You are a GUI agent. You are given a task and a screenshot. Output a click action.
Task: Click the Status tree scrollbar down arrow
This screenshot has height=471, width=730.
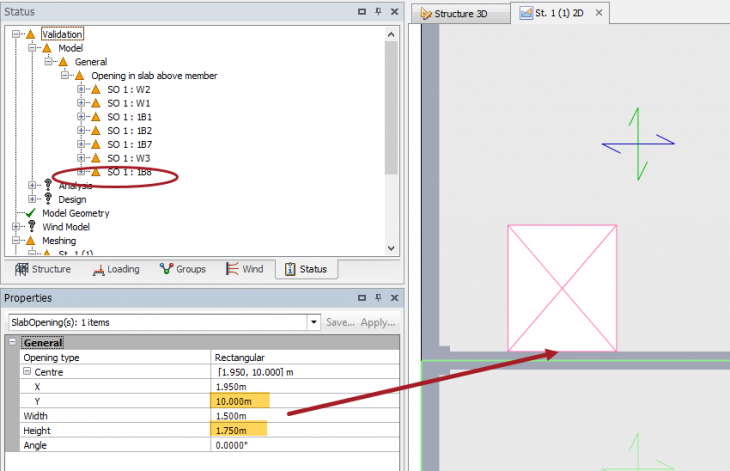coord(391,248)
